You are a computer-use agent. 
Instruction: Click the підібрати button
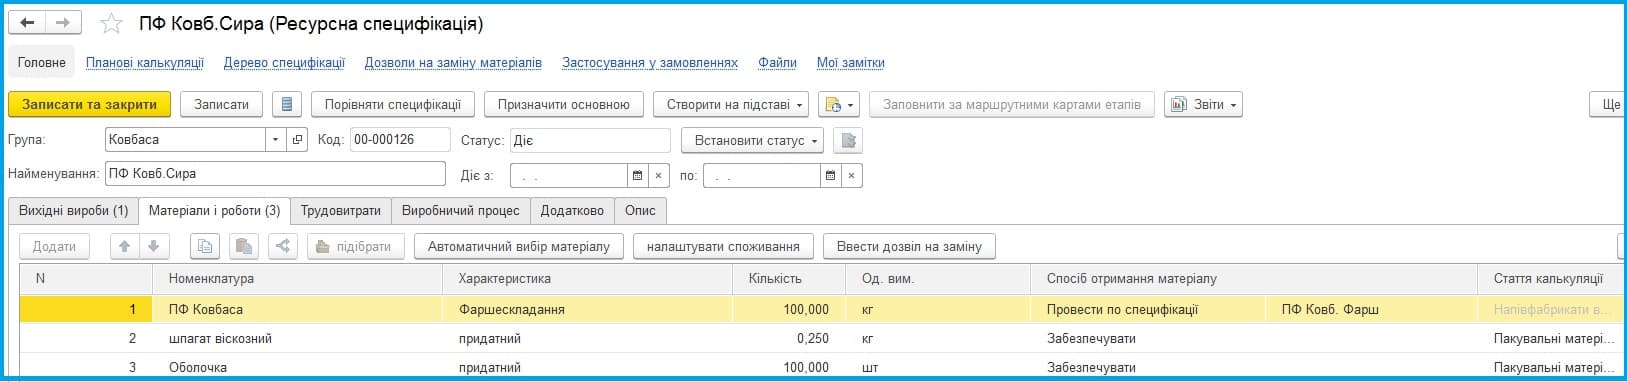pyautogui.click(x=356, y=246)
